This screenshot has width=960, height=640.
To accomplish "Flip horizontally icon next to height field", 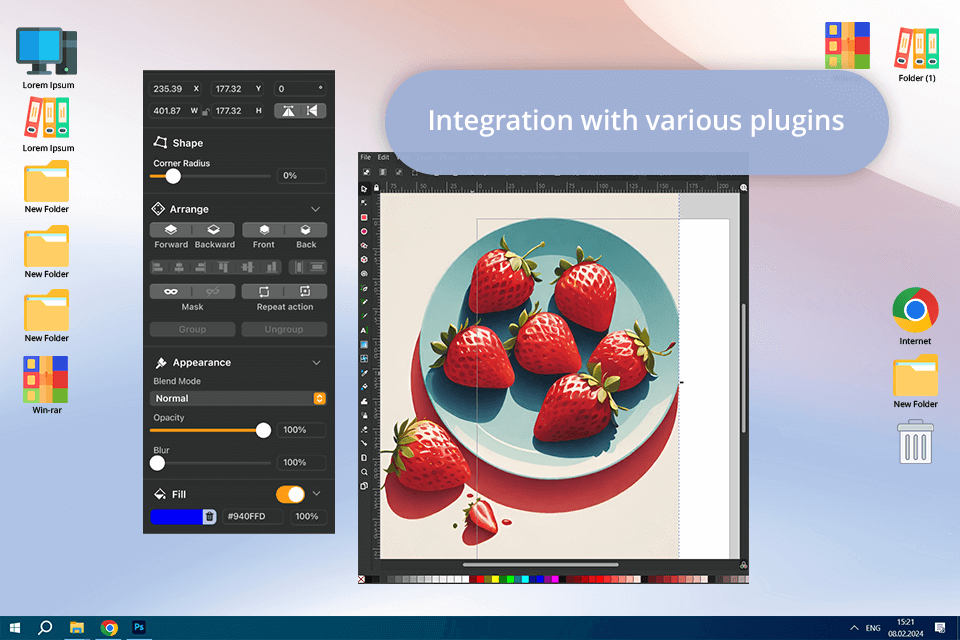I will click(x=312, y=111).
